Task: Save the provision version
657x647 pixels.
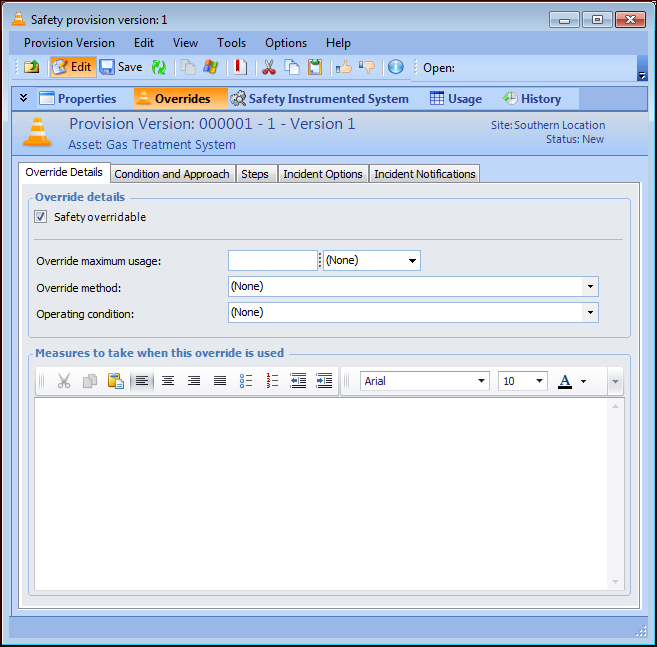Action: [x=121, y=67]
